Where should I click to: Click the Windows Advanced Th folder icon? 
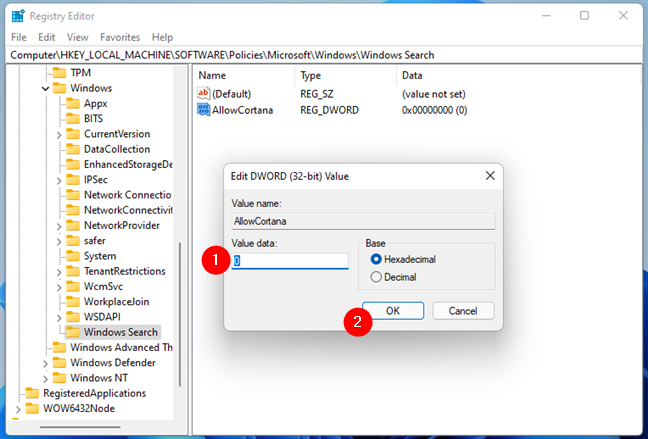coord(60,347)
